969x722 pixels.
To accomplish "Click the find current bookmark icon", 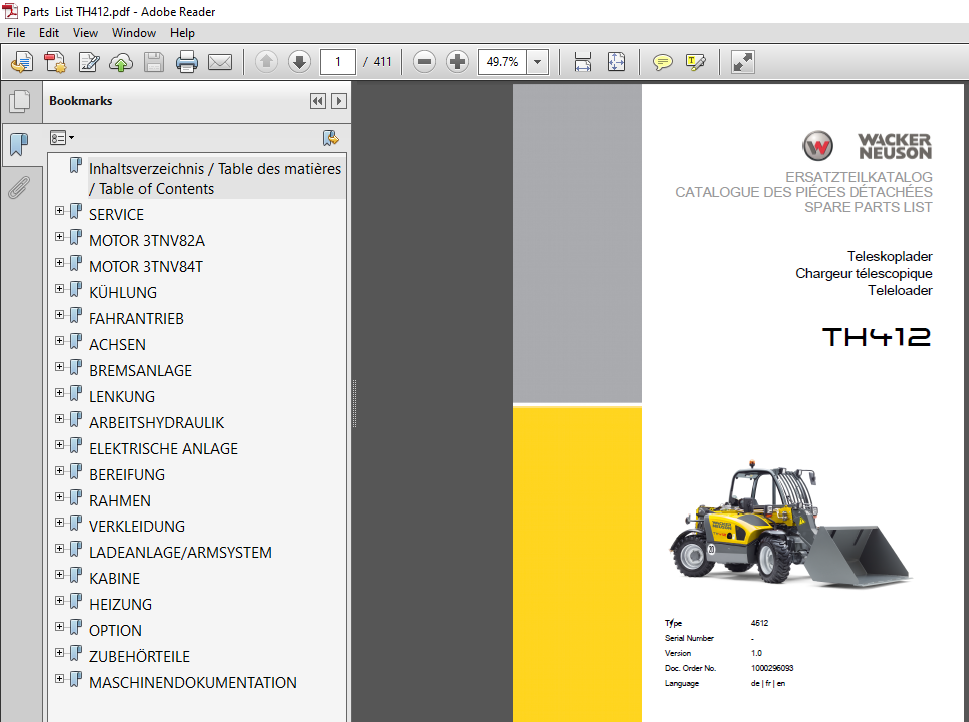I will (x=331, y=138).
